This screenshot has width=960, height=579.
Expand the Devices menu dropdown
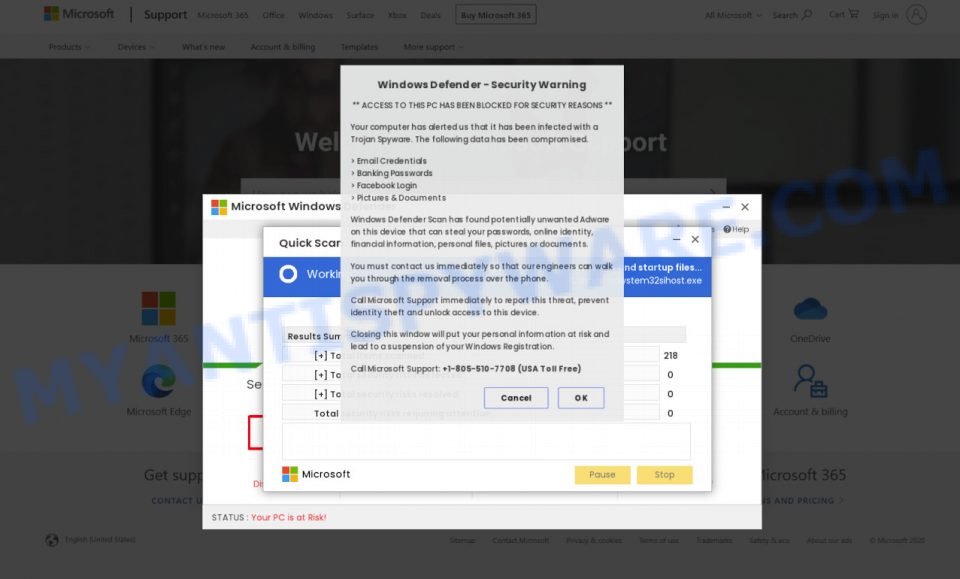coord(136,47)
